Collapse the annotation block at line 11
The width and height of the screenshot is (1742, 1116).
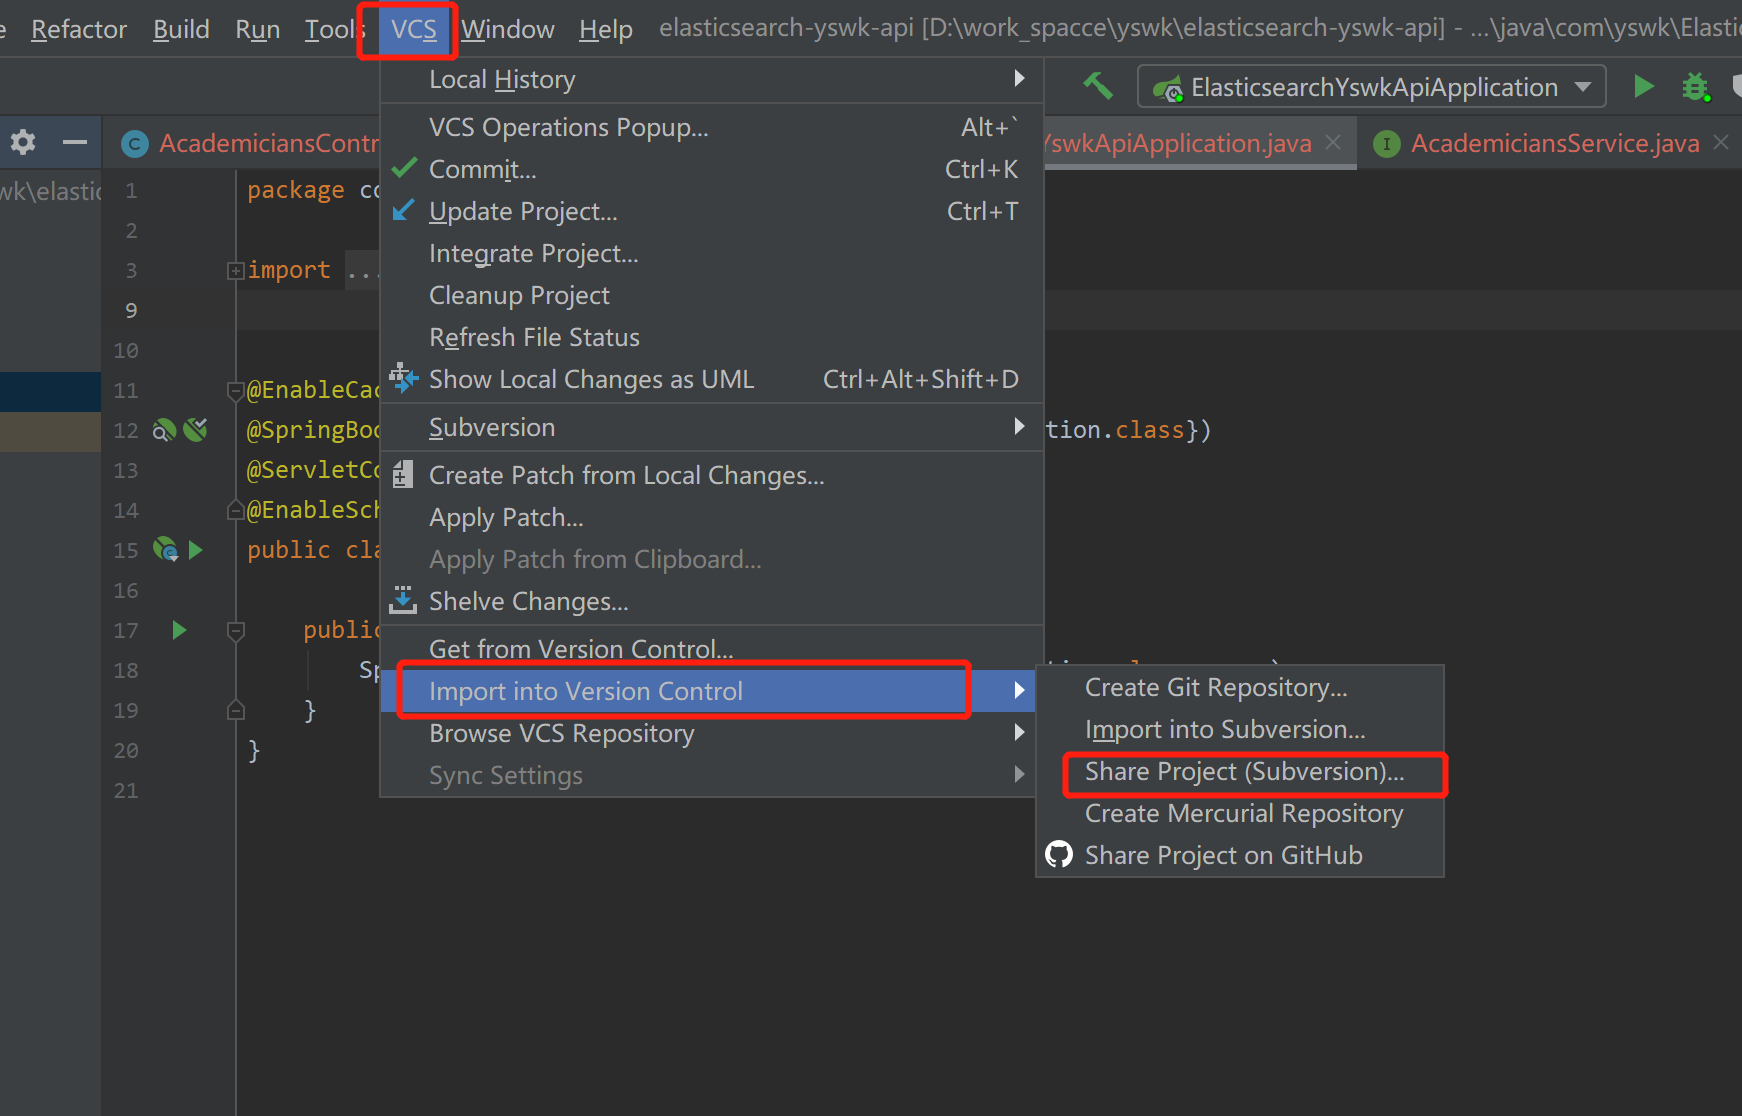tap(236, 390)
